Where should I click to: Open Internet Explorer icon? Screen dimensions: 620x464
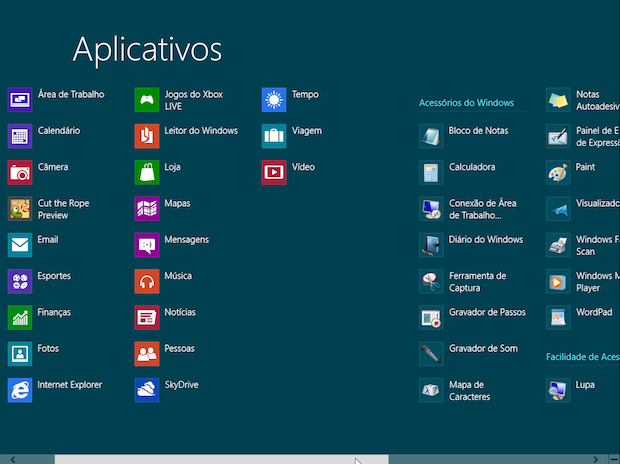click(x=20, y=390)
